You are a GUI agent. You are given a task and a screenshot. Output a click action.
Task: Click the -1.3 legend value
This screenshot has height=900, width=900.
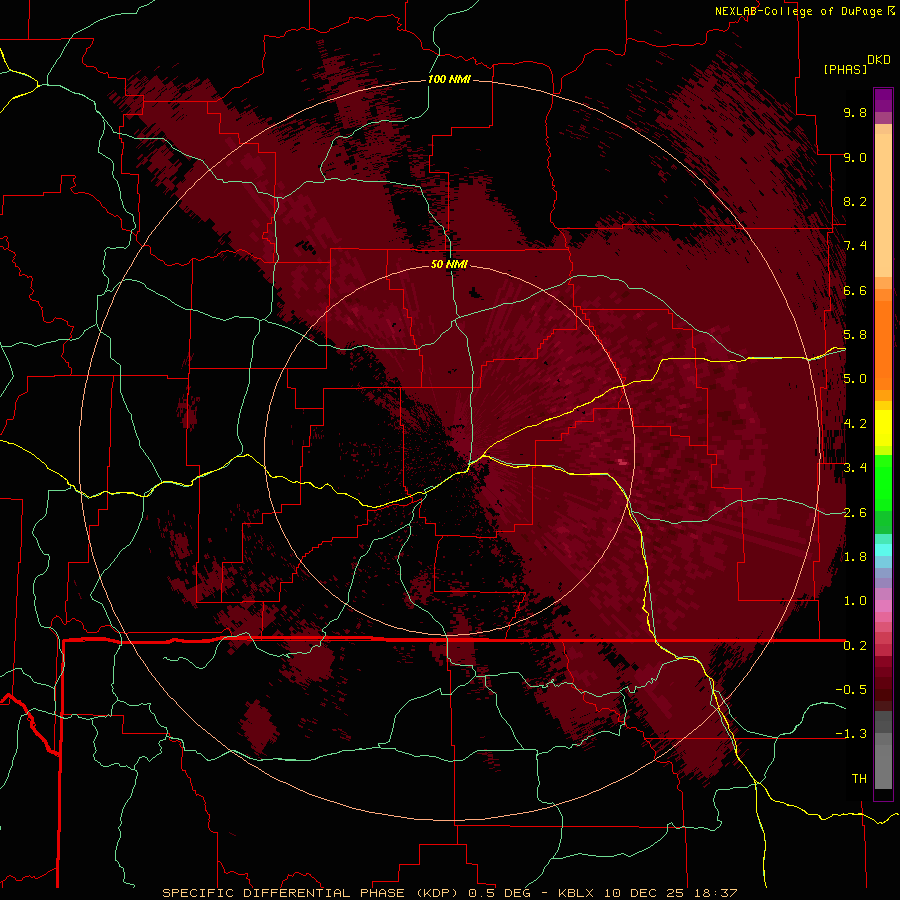pyautogui.click(x=851, y=734)
